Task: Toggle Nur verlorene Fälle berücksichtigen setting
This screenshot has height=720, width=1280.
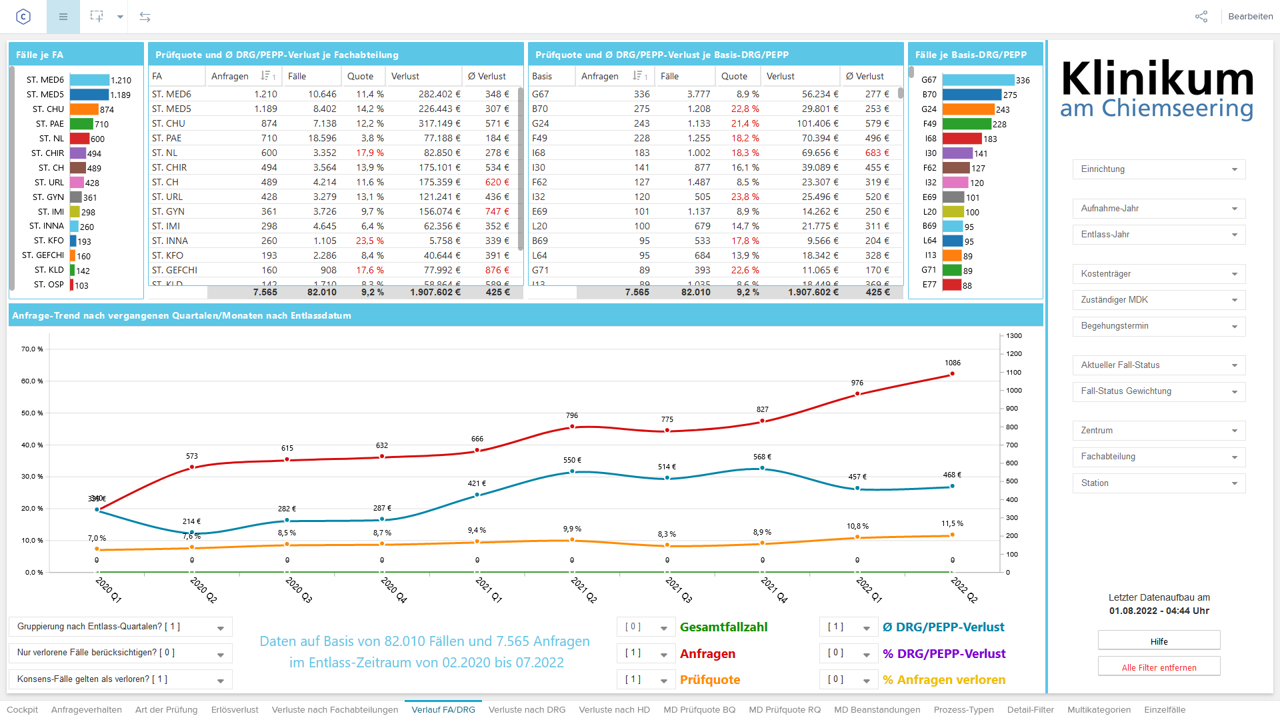Action: coord(121,653)
